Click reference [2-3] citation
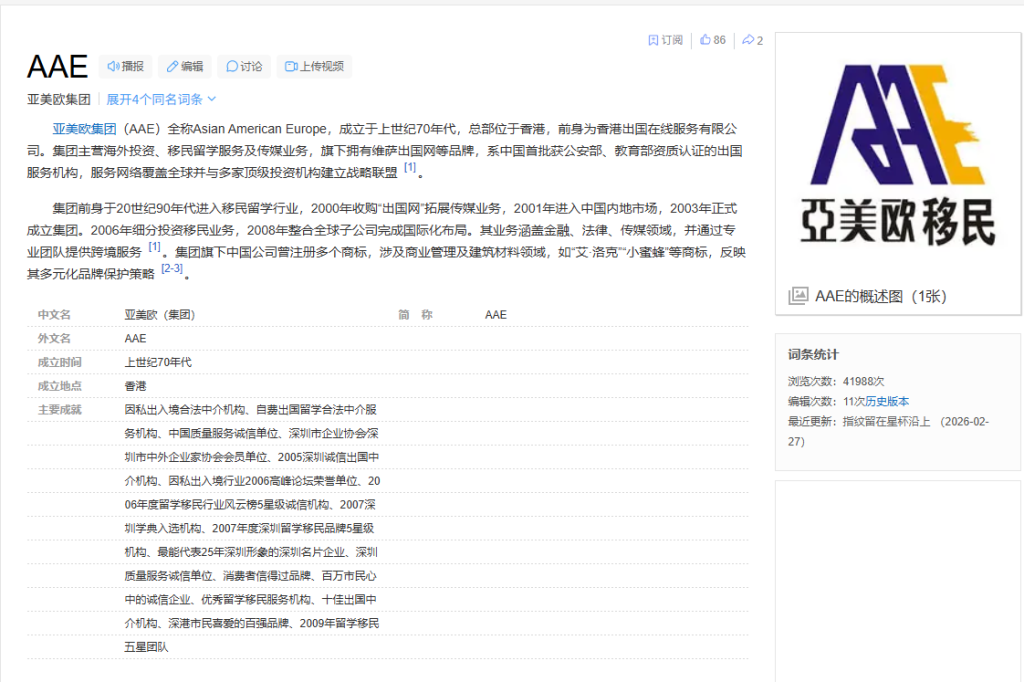The image size is (1024, 682). pos(172,268)
